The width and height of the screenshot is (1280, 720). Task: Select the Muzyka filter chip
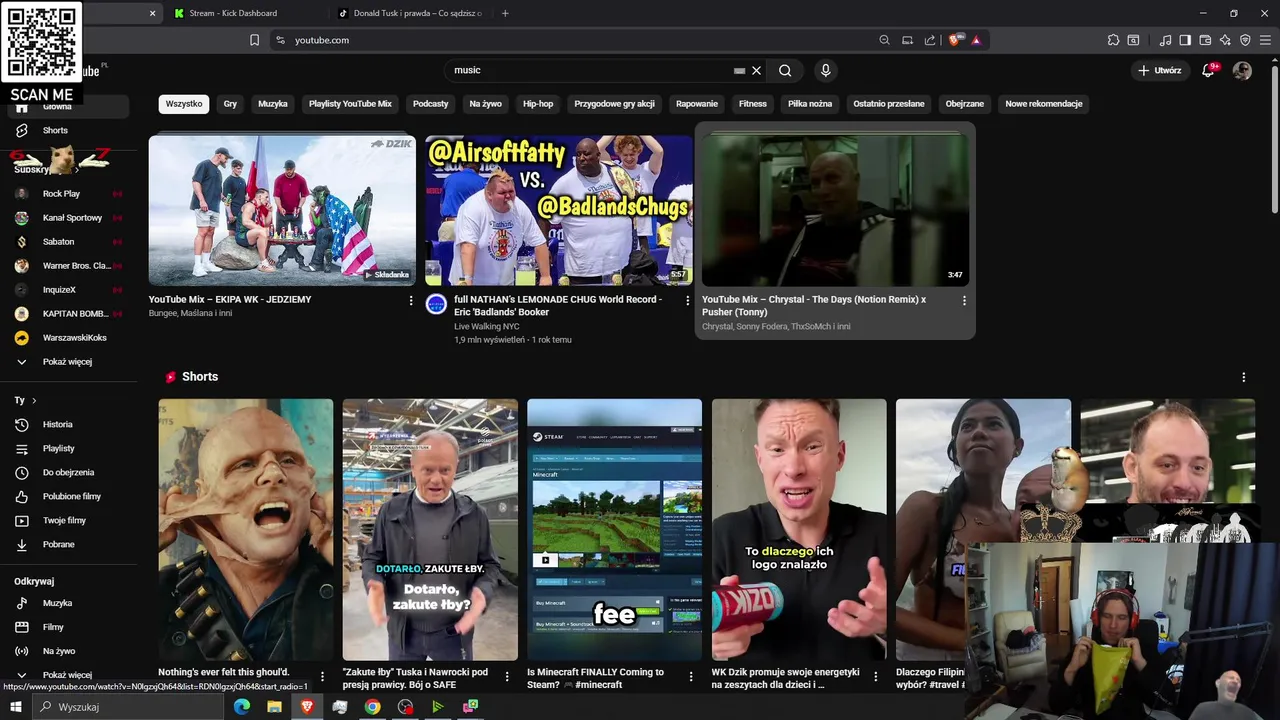click(x=272, y=104)
